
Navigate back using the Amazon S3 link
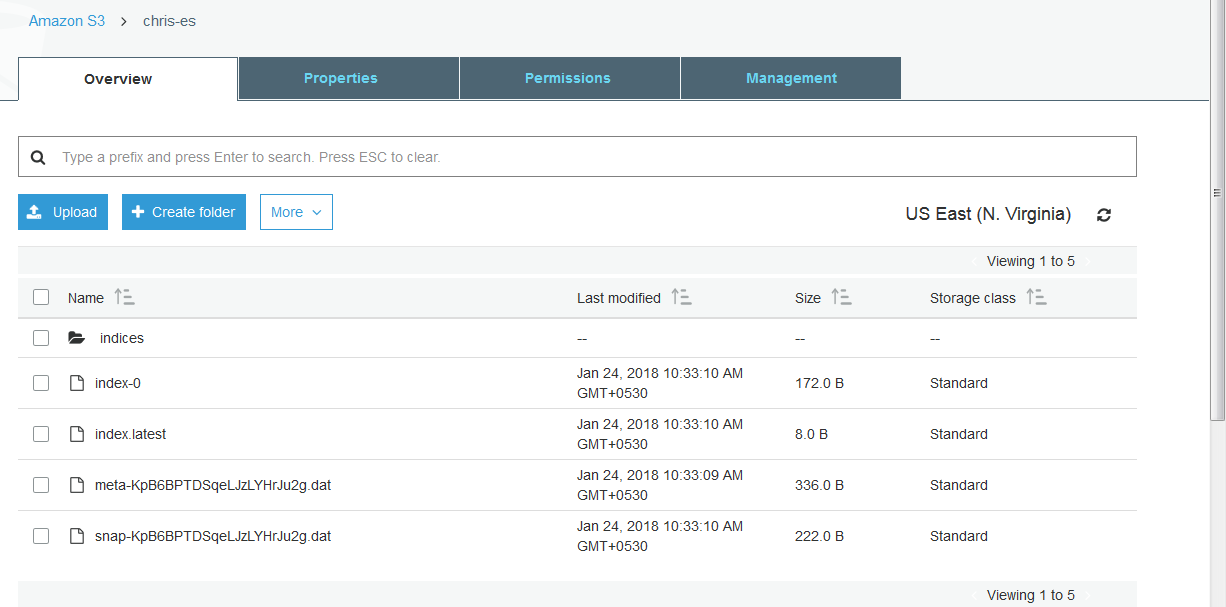coord(66,20)
